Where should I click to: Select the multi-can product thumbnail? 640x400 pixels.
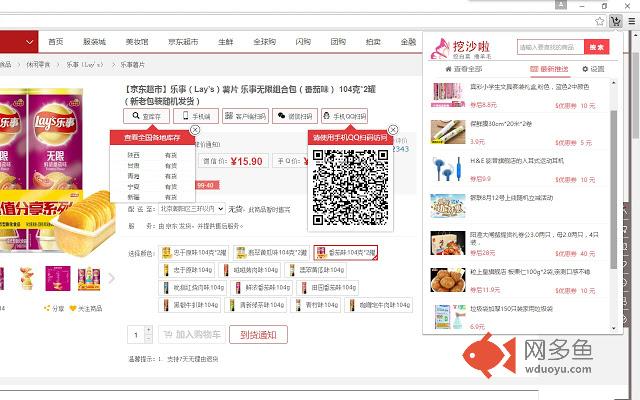pos(89,278)
